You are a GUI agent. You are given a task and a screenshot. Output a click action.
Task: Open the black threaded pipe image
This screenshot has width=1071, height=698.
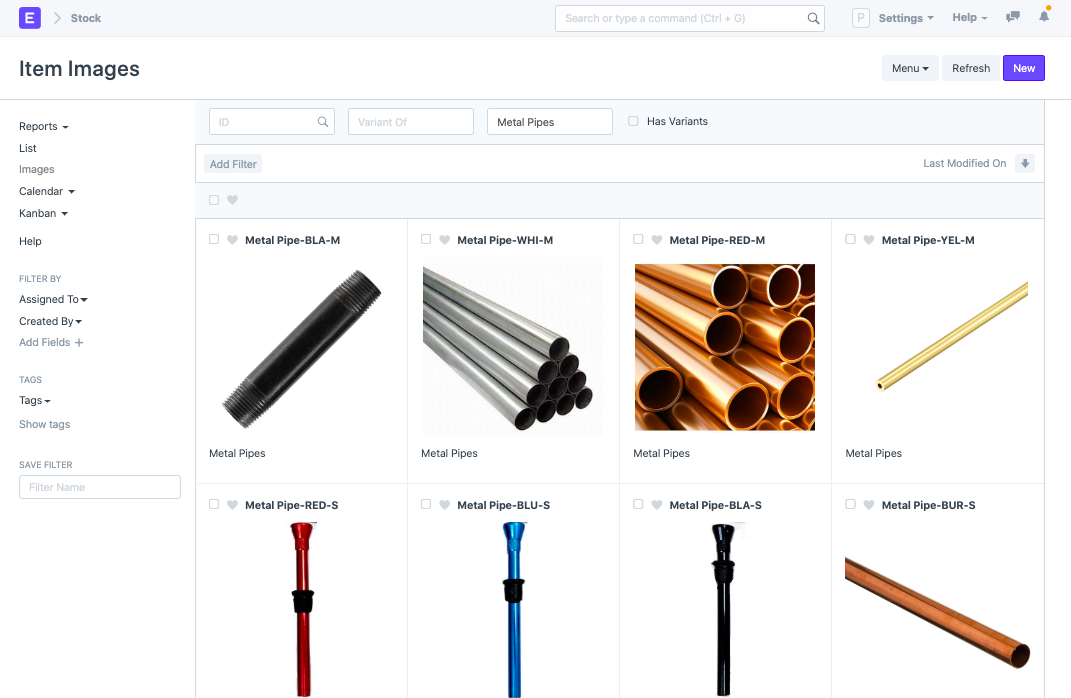pos(301,348)
